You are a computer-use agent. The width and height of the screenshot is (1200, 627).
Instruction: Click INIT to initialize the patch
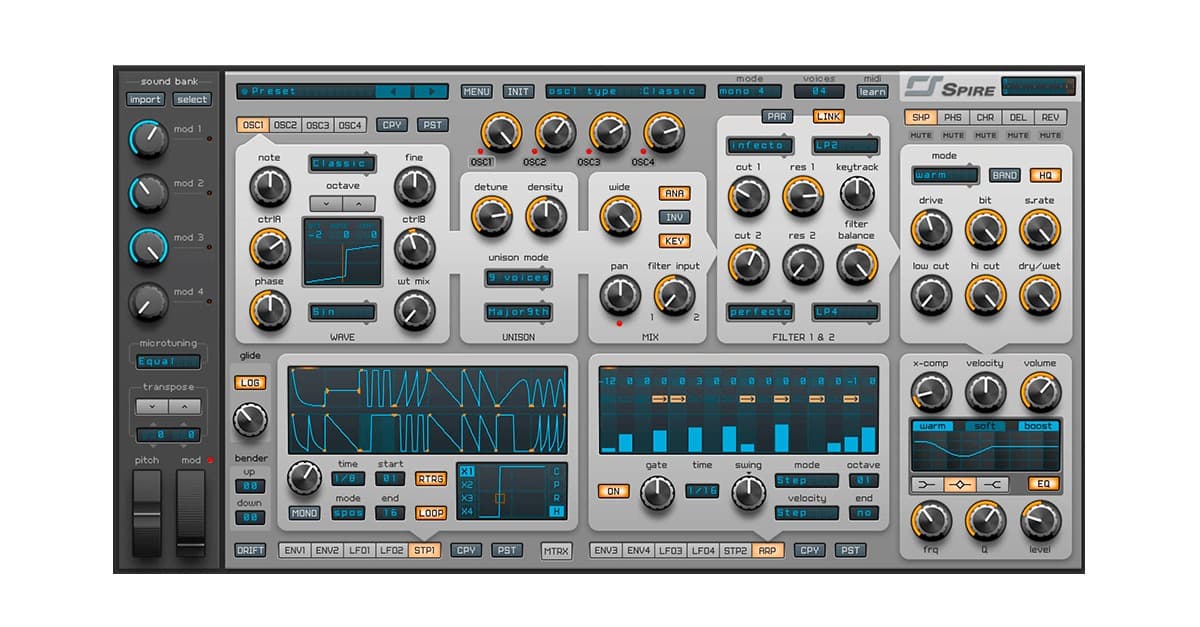click(517, 90)
